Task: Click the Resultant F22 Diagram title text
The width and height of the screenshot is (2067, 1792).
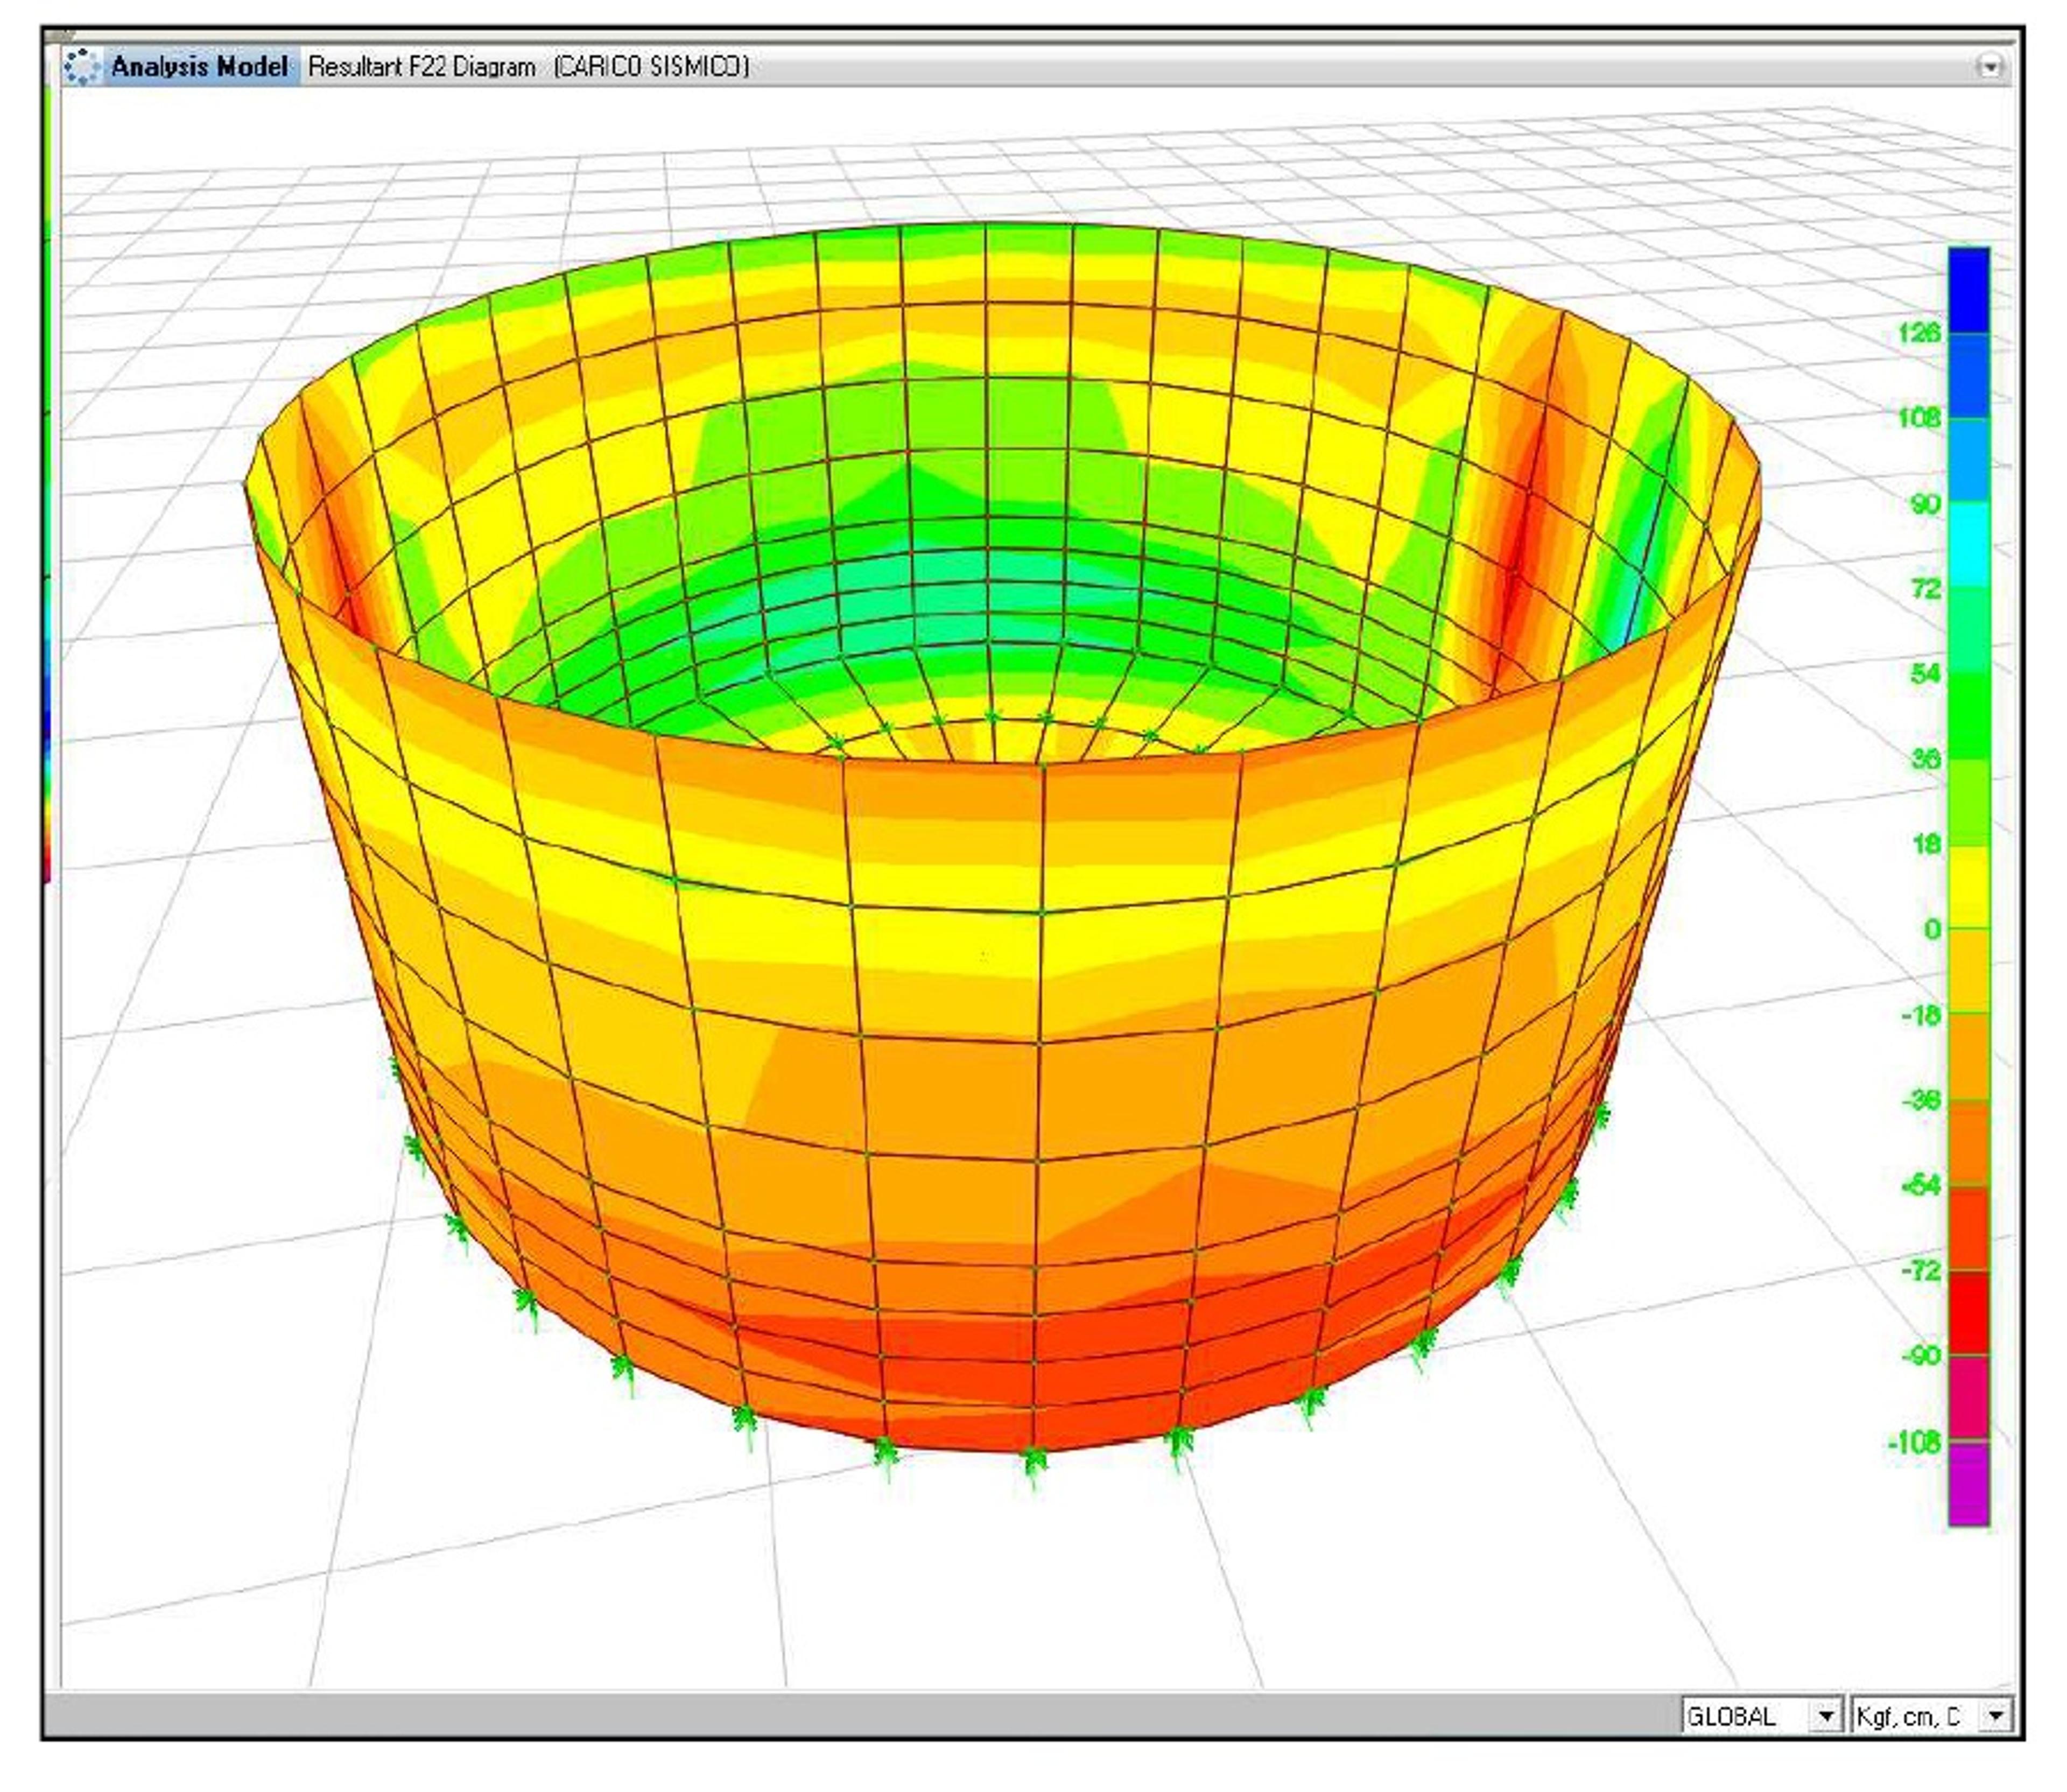Action: (x=421, y=67)
